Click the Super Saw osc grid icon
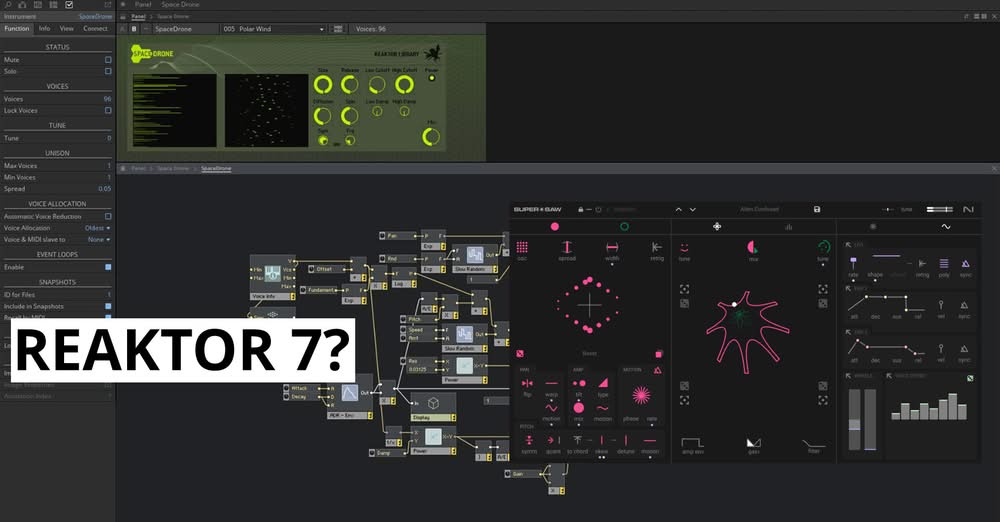This screenshot has width=1000, height=522. coord(522,247)
